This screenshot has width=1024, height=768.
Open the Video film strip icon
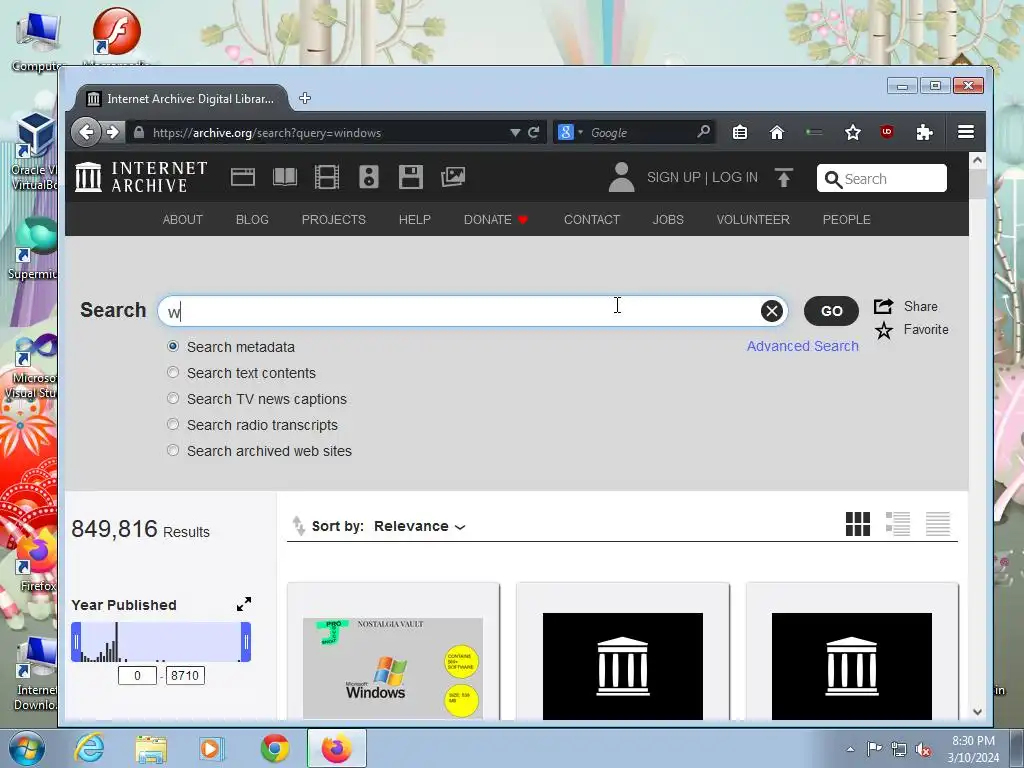pyautogui.click(x=327, y=177)
